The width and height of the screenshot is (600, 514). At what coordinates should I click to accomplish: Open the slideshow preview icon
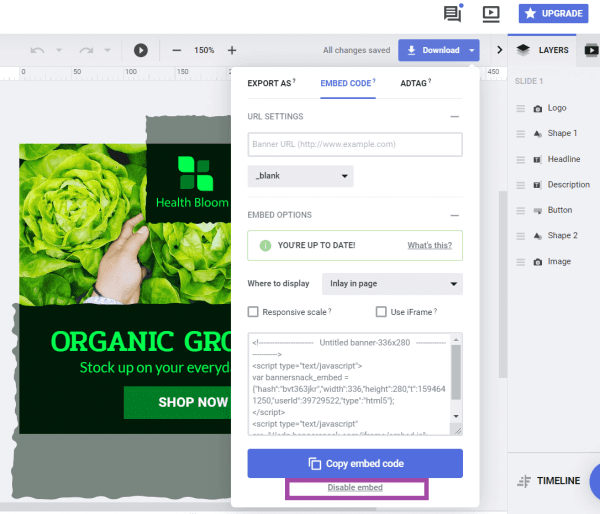click(490, 14)
